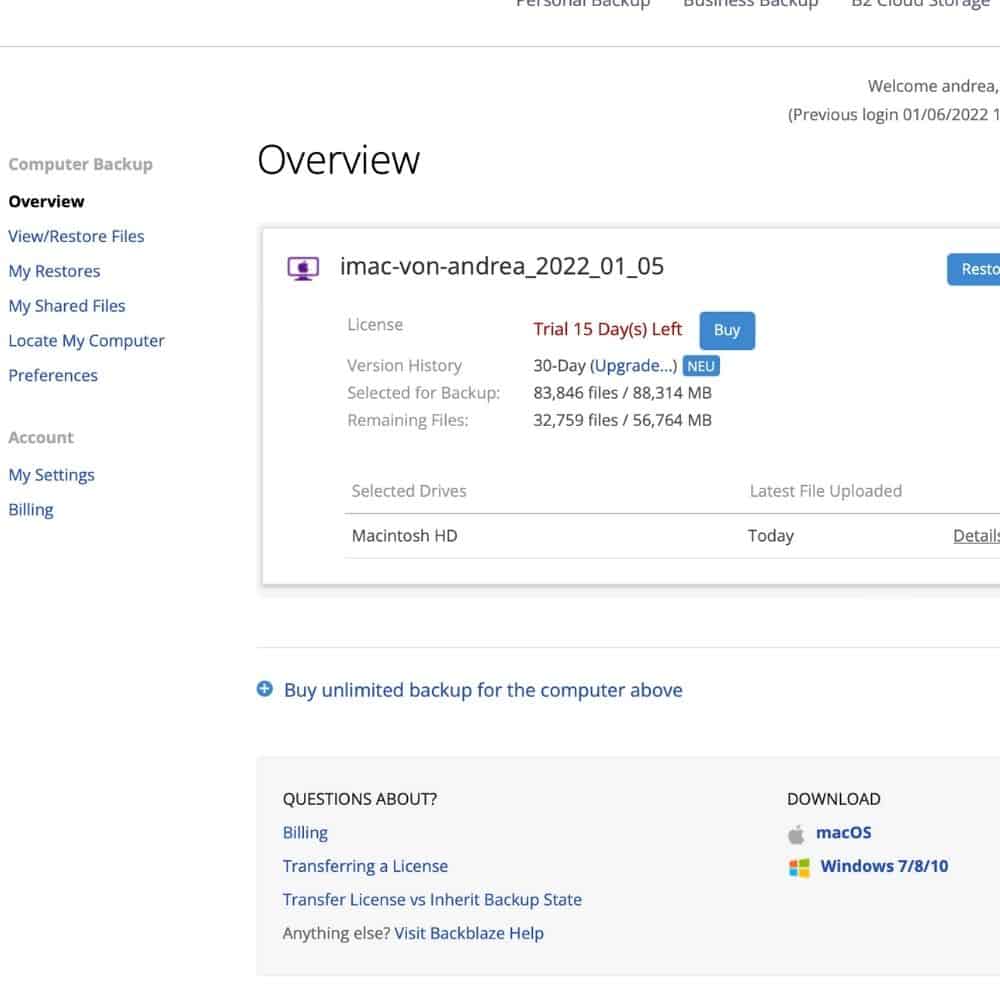Viewport: 1000px width, 1000px height.
Task: Click the Windows 7/8/10 download link
Action: [885, 866]
